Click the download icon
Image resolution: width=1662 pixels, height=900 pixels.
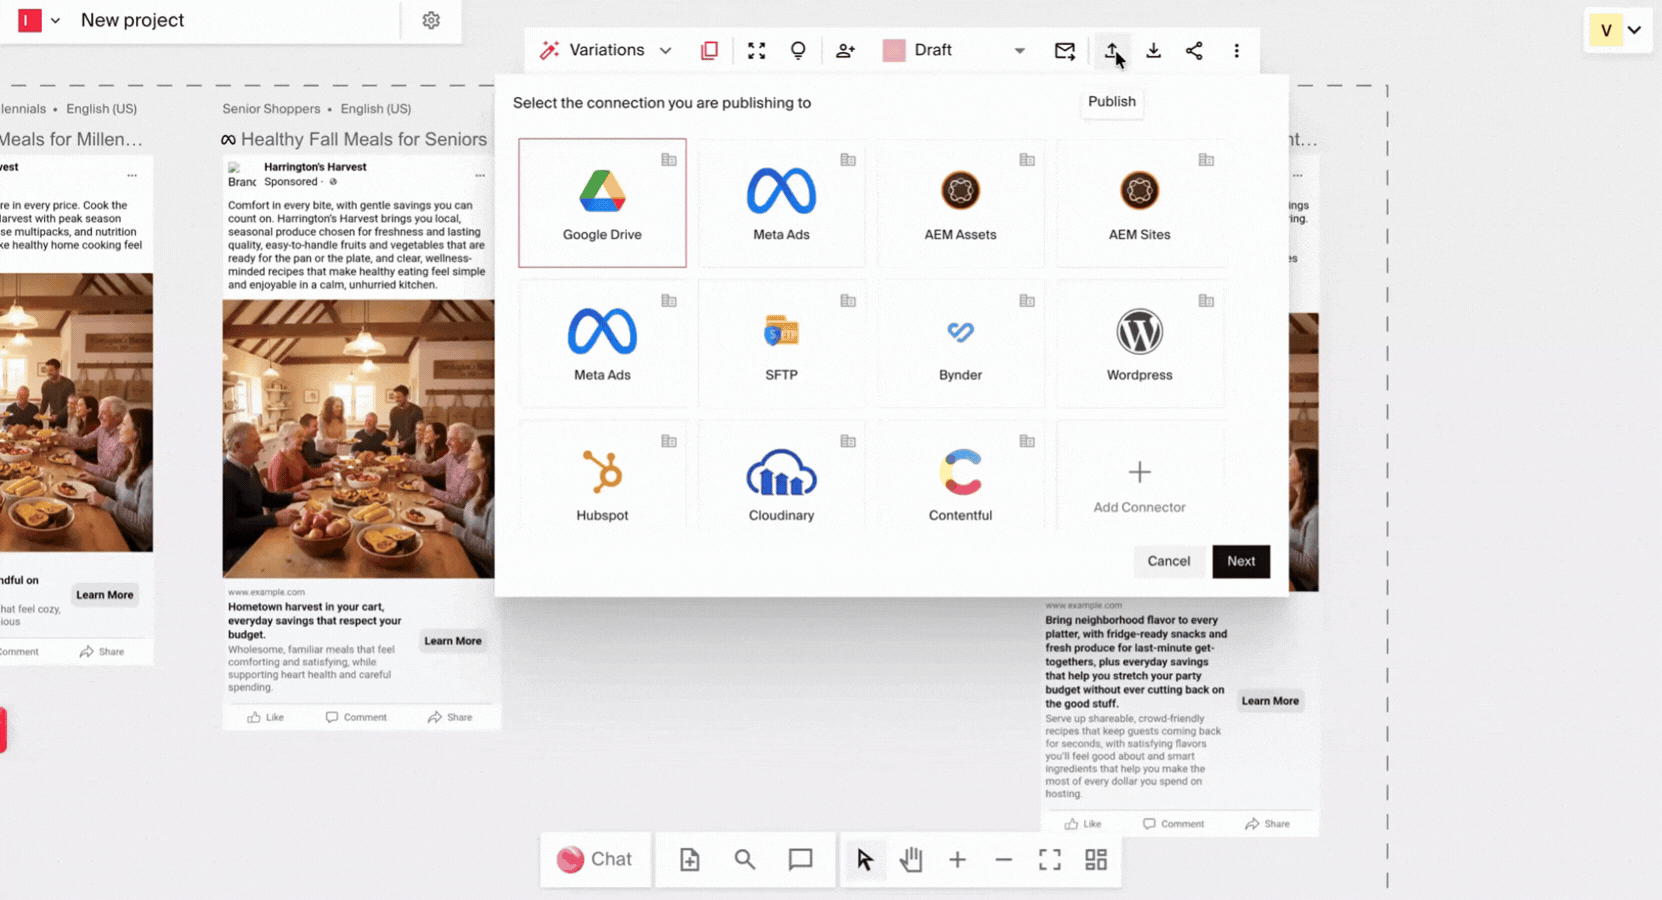[1154, 50]
